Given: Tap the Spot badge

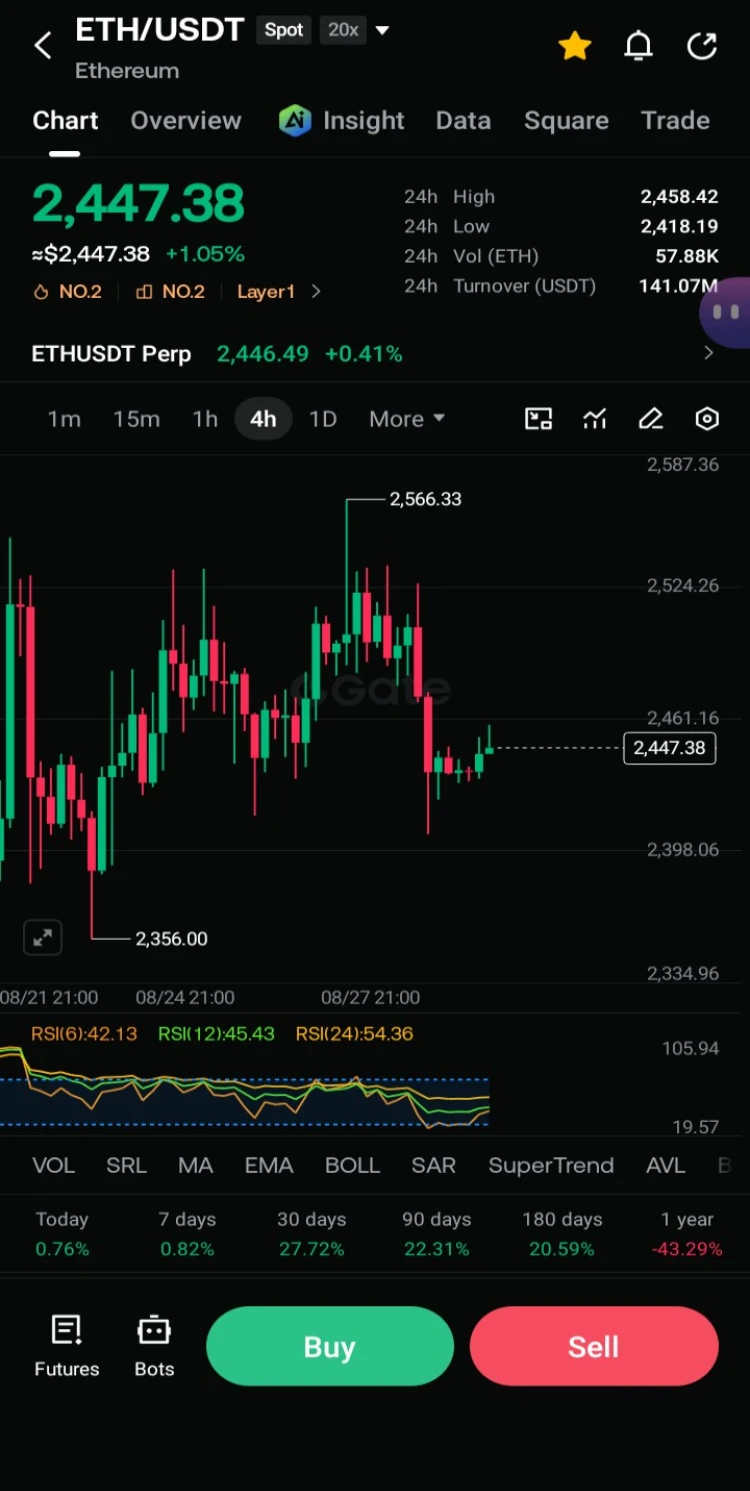Looking at the screenshot, I should point(284,31).
